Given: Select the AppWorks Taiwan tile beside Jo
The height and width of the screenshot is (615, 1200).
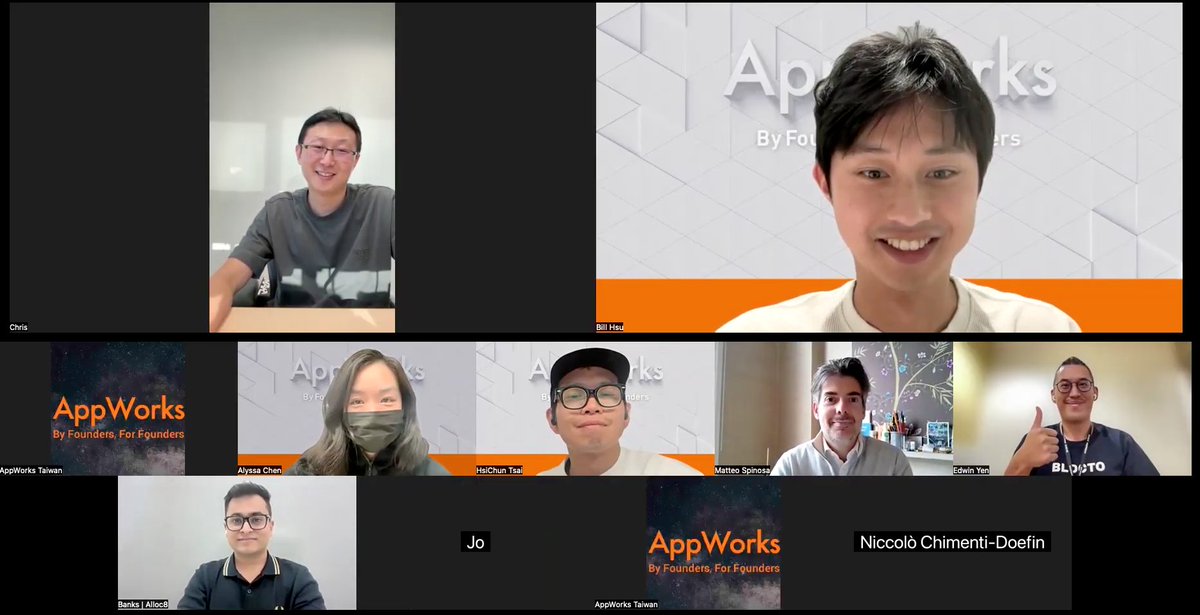Looking at the screenshot, I should click(x=714, y=543).
